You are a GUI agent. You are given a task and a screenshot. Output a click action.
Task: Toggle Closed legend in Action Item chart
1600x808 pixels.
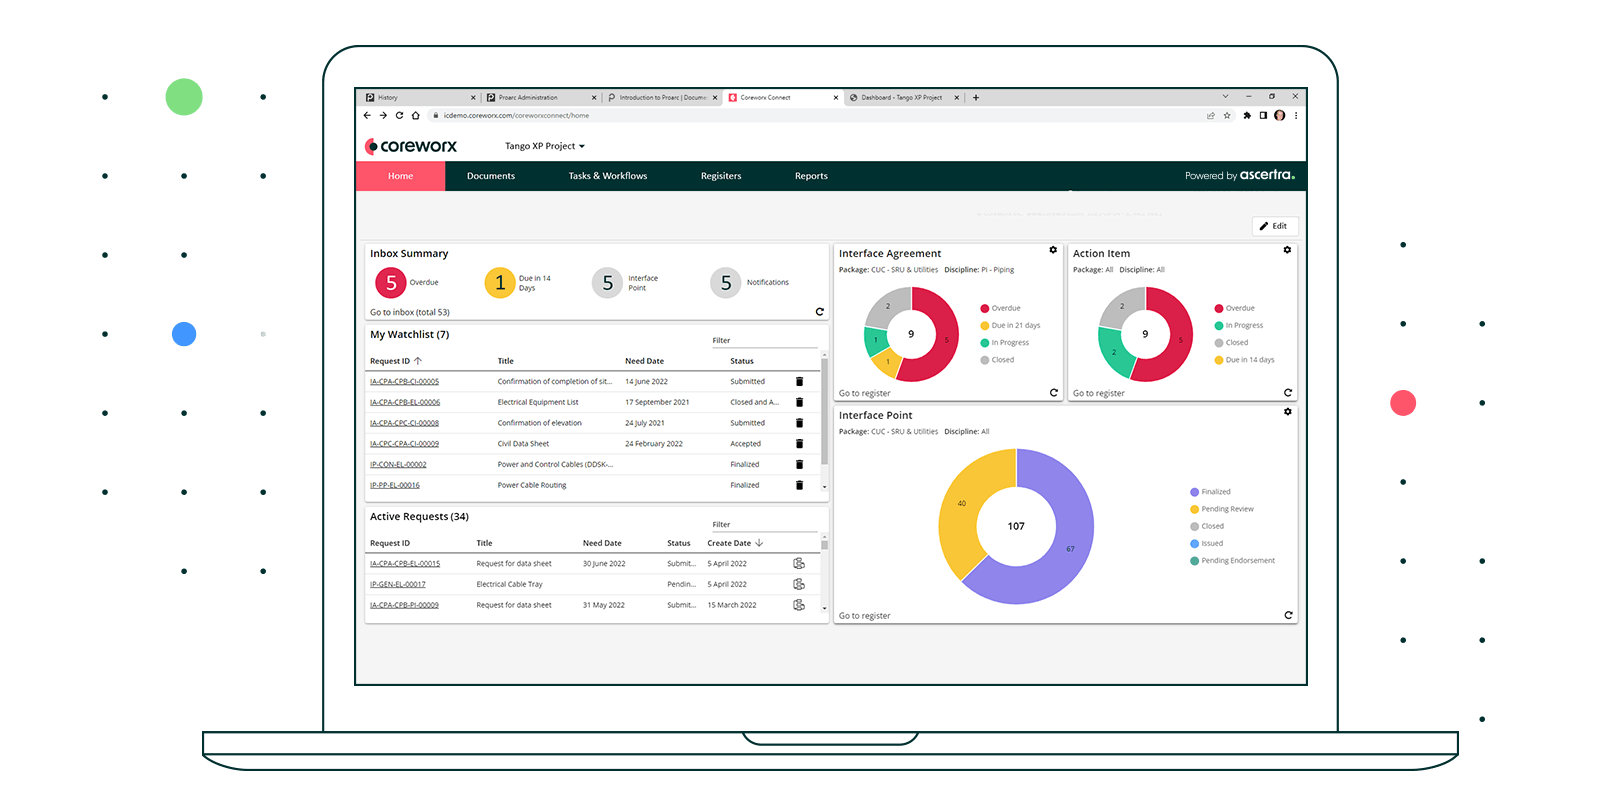click(x=1231, y=342)
